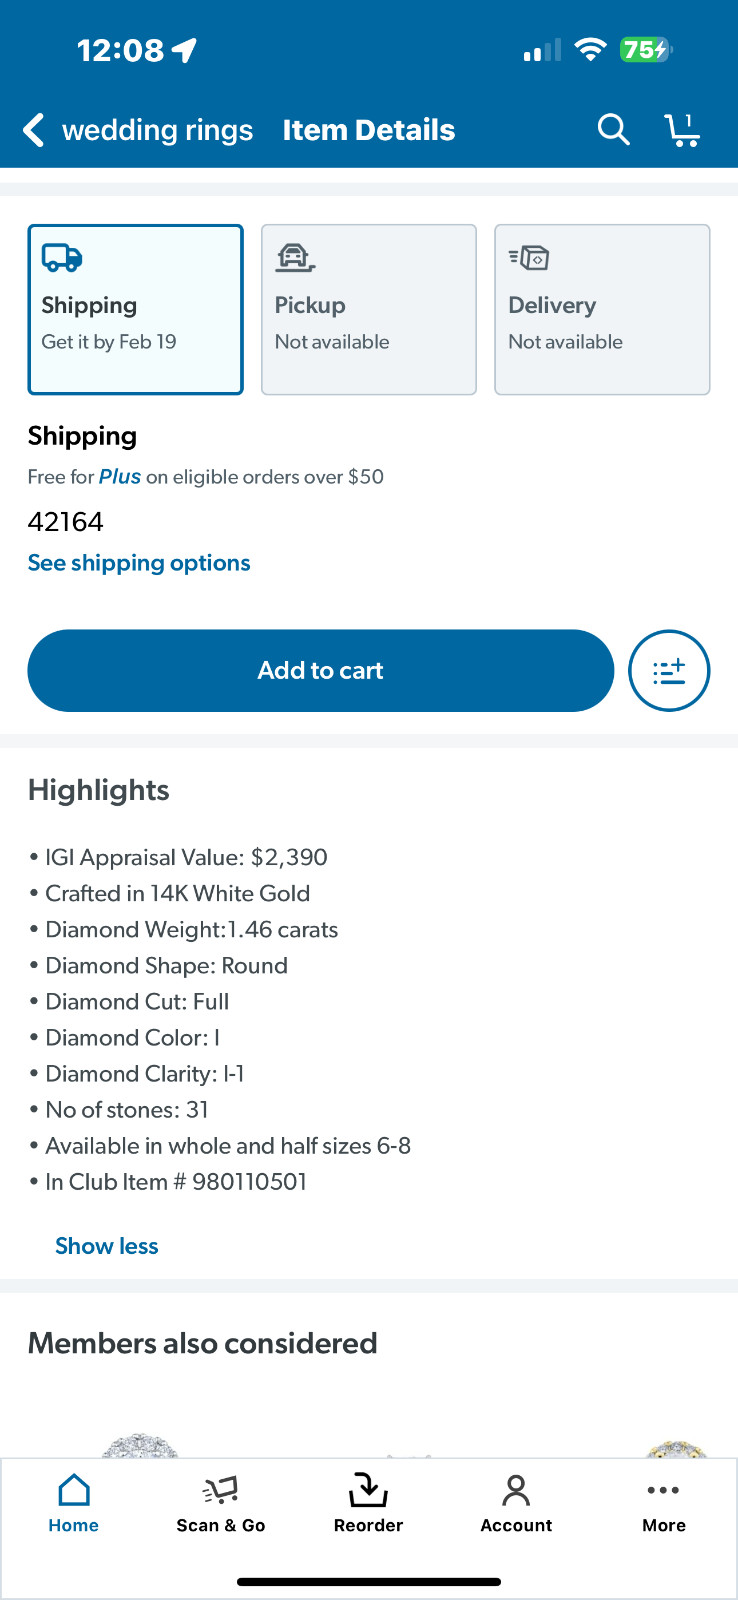Expand shipping options details
The image size is (738, 1600).
[138, 562]
